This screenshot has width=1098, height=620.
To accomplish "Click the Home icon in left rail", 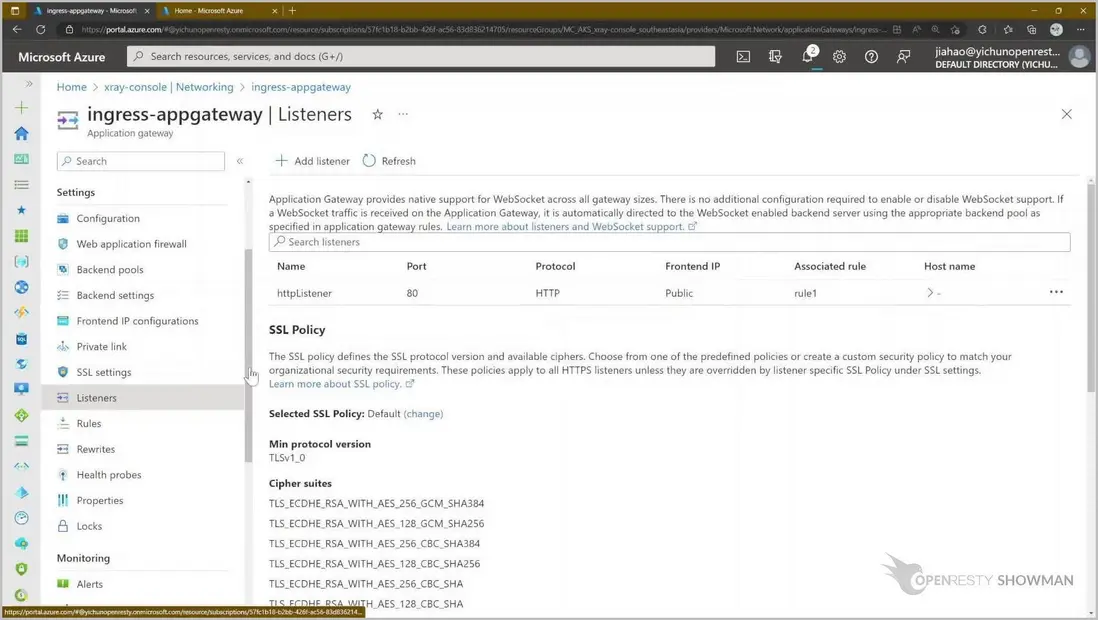I will 21,133.
